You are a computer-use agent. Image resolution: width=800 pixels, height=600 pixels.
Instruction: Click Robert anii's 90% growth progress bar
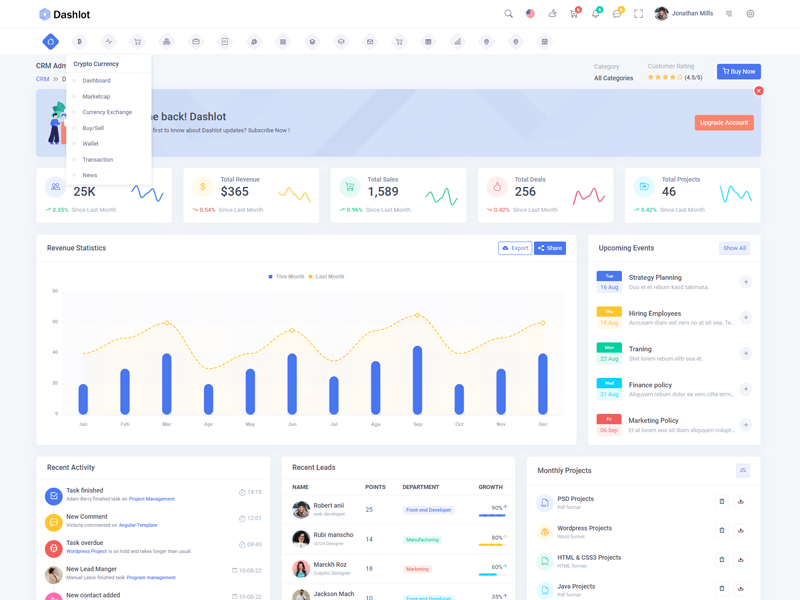tap(491, 514)
